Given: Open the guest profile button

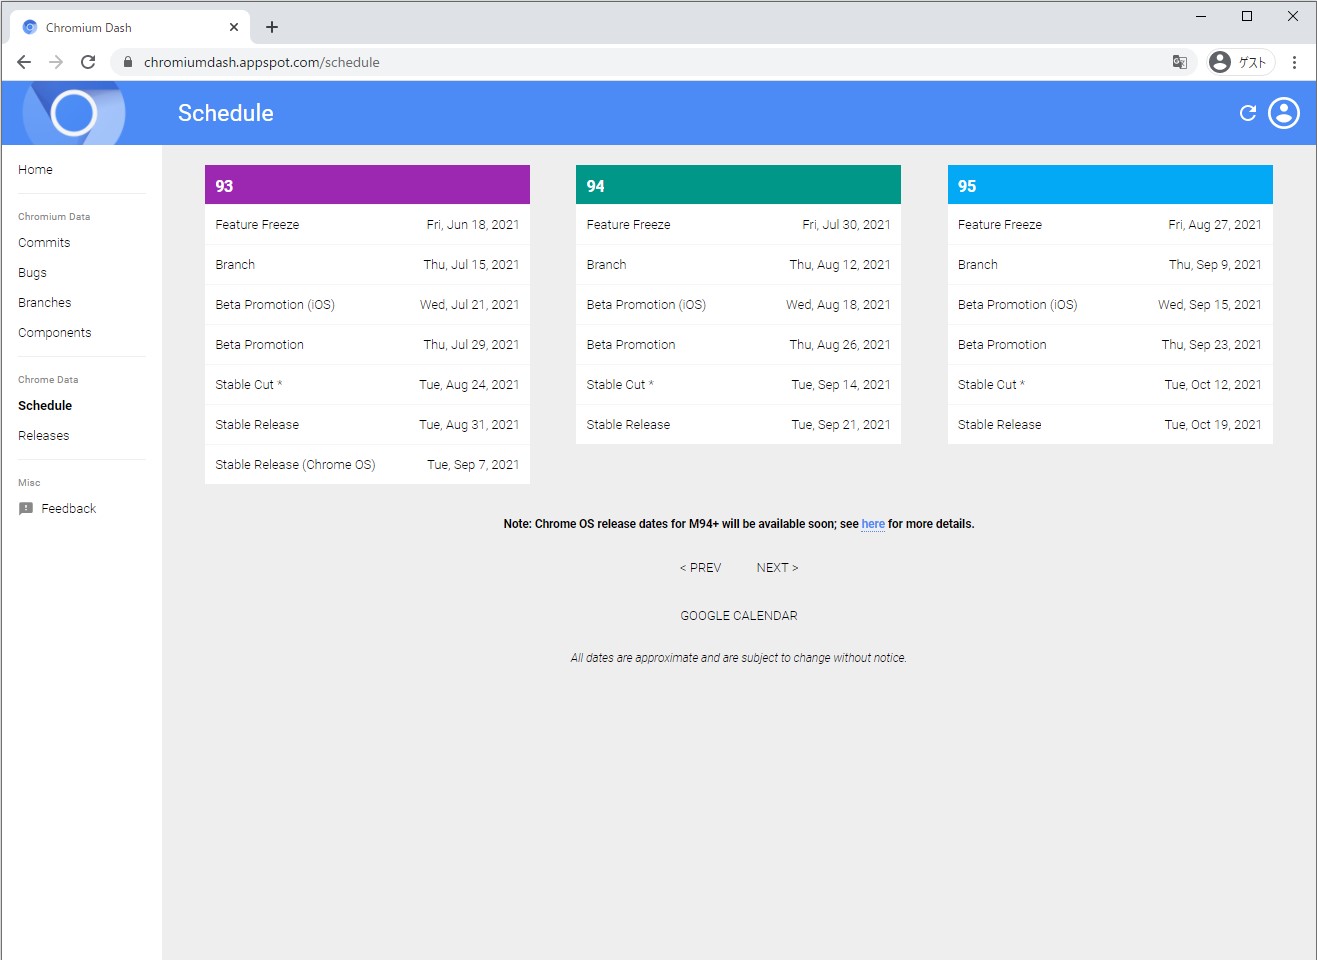Looking at the screenshot, I should pyautogui.click(x=1240, y=61).
